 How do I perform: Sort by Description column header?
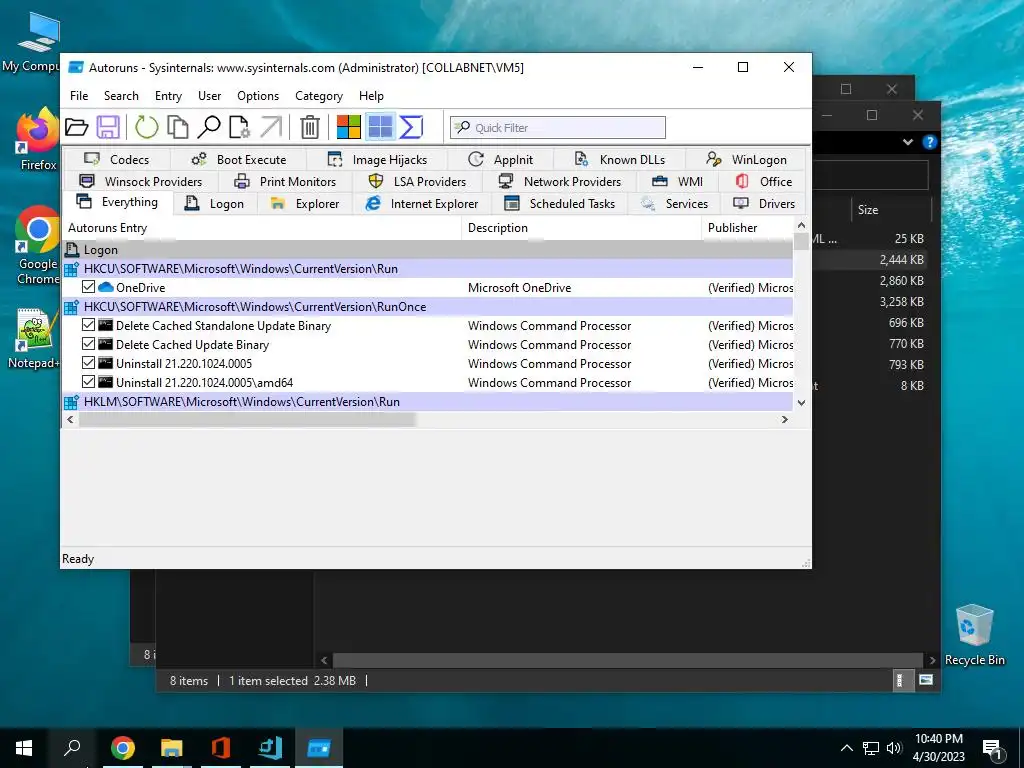(x=581, y=228)
